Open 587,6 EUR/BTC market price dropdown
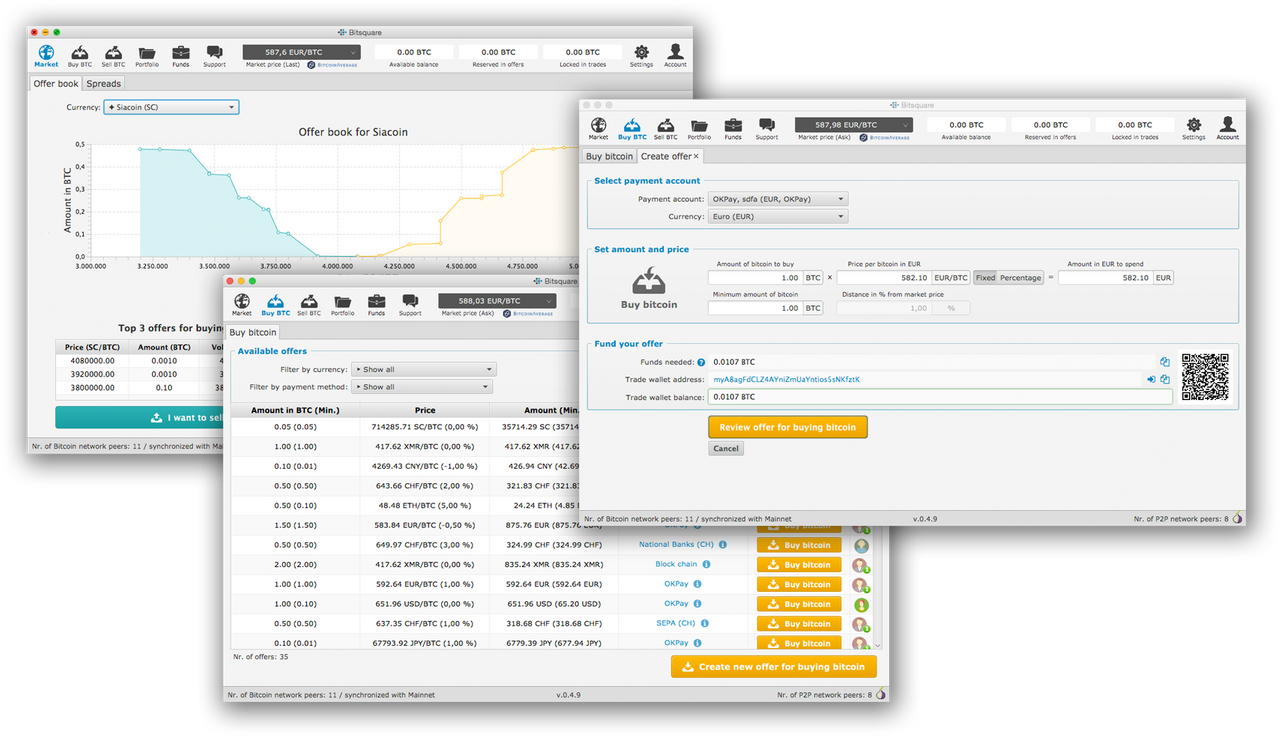Screen dimensions: 1280x737 point(301,52)
